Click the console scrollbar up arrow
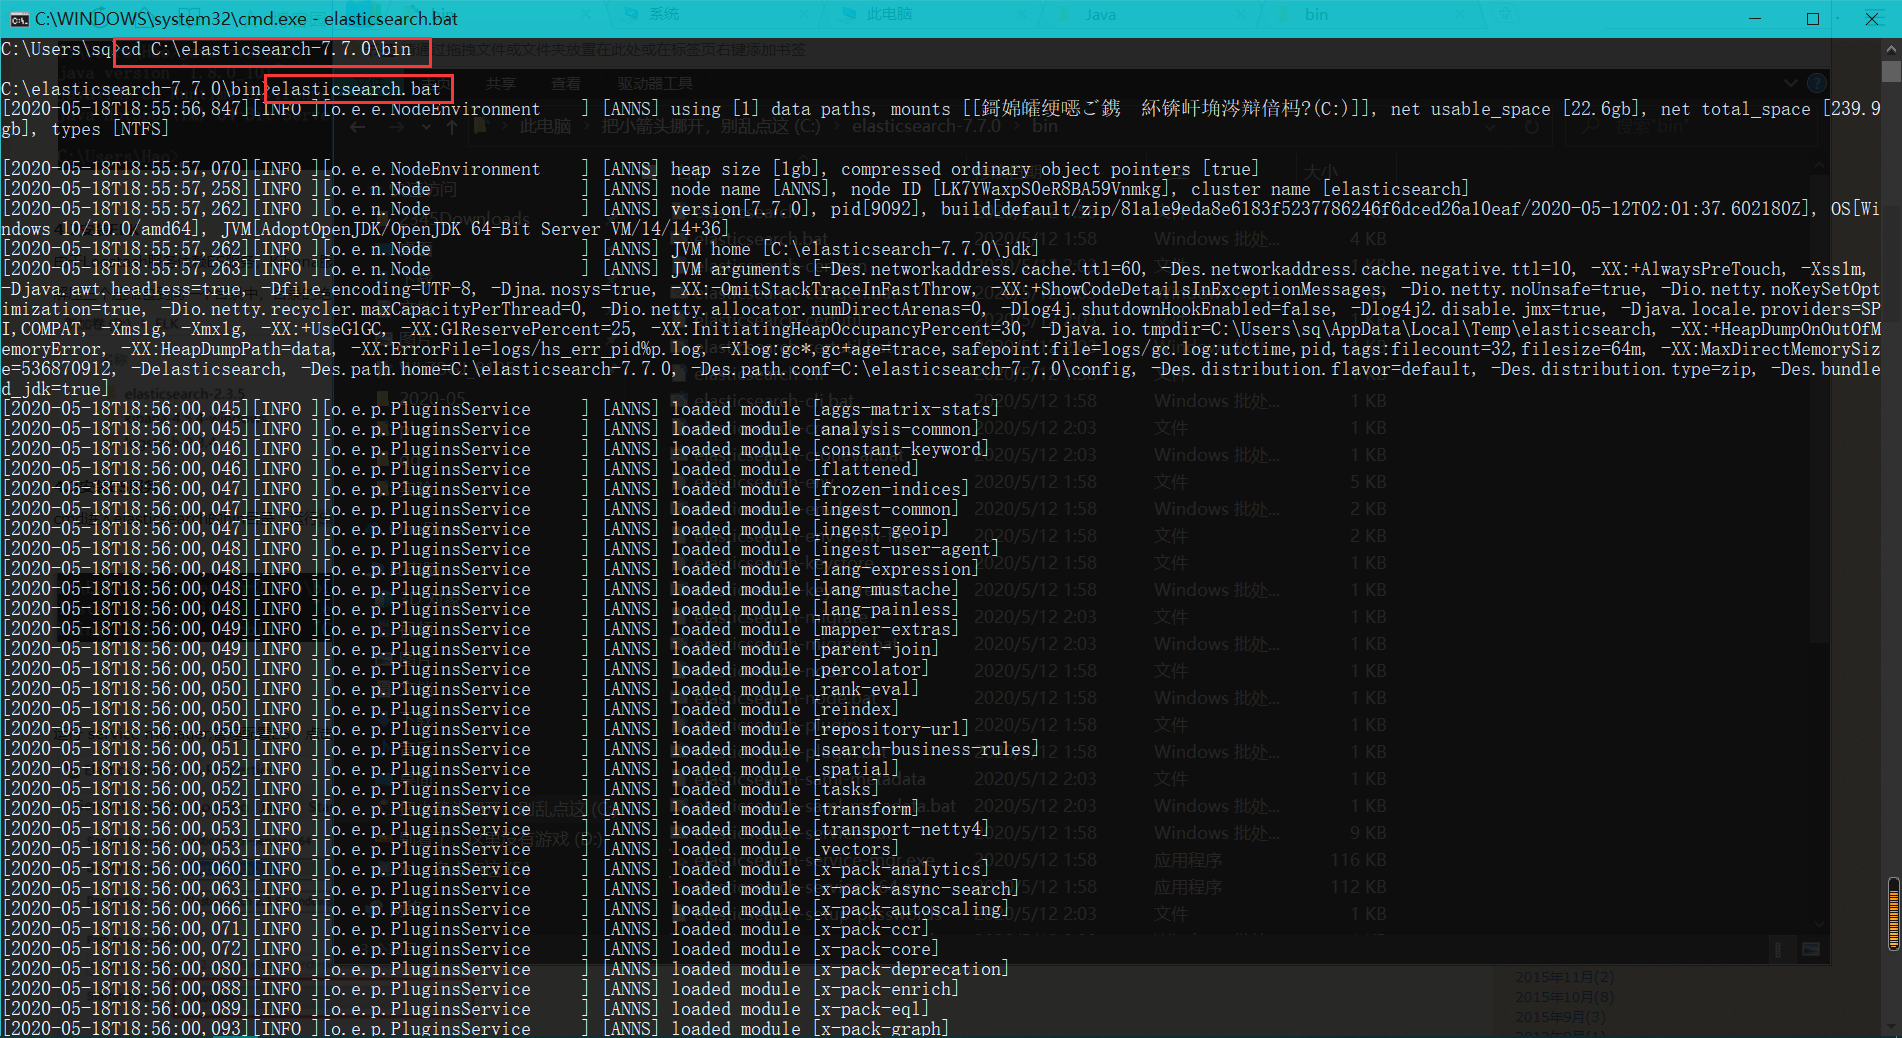Screen dimensions: 1902x1038 click(x=1891, y=48)
